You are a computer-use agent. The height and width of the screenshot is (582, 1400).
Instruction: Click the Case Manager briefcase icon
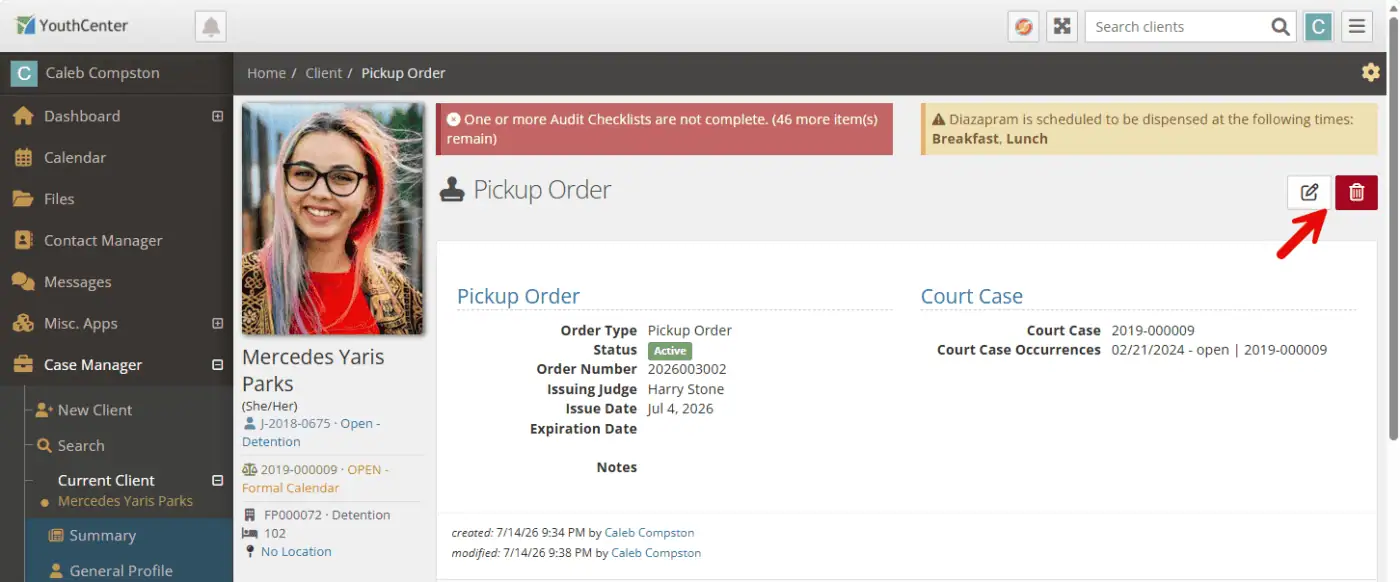pyautogui.click(x=23, y=365)
